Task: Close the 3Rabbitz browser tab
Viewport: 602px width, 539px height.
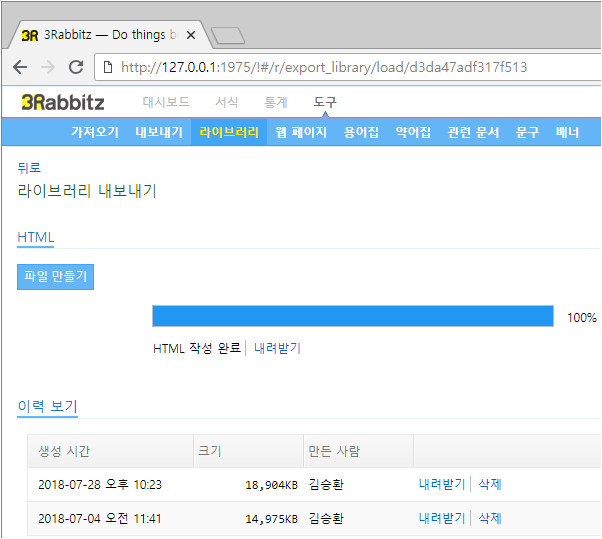Action: click(190, 35)
